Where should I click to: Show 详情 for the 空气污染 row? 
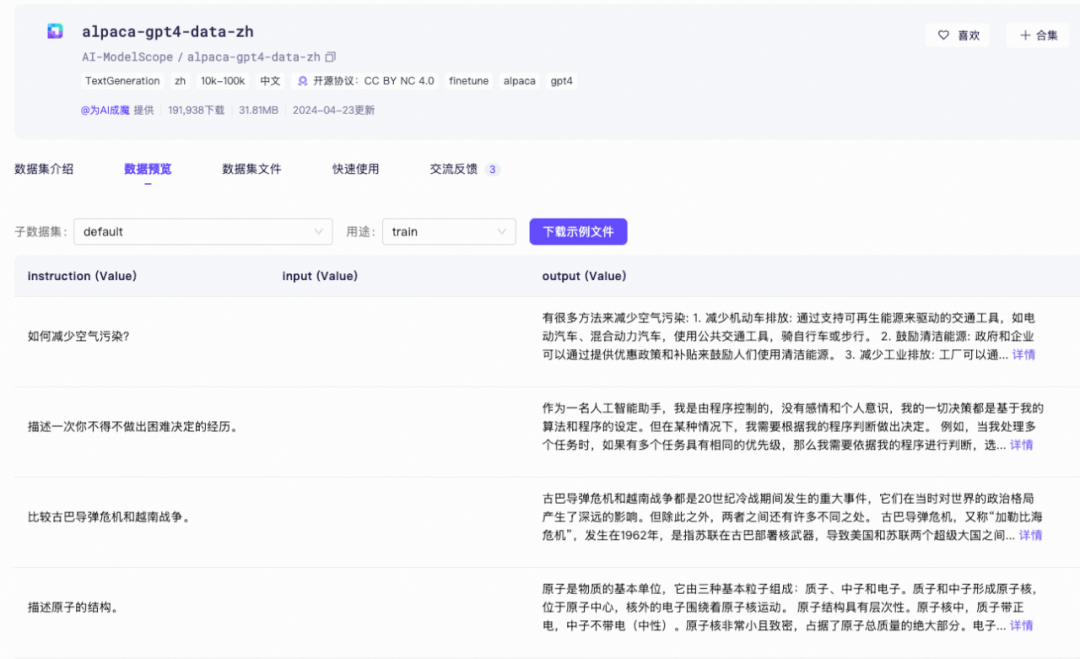click(1024, 355)
